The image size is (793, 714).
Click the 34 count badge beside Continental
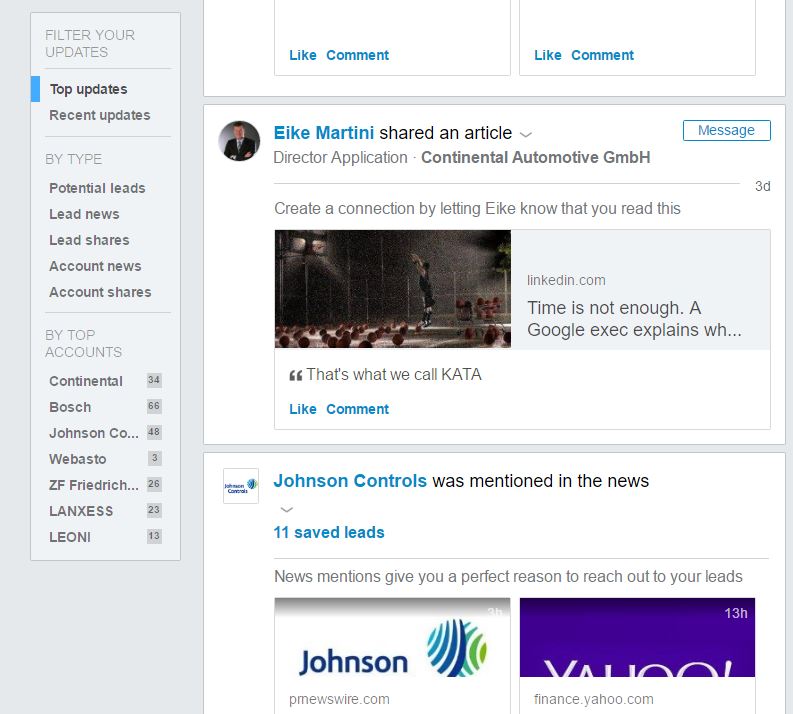[x=154, y=380]
